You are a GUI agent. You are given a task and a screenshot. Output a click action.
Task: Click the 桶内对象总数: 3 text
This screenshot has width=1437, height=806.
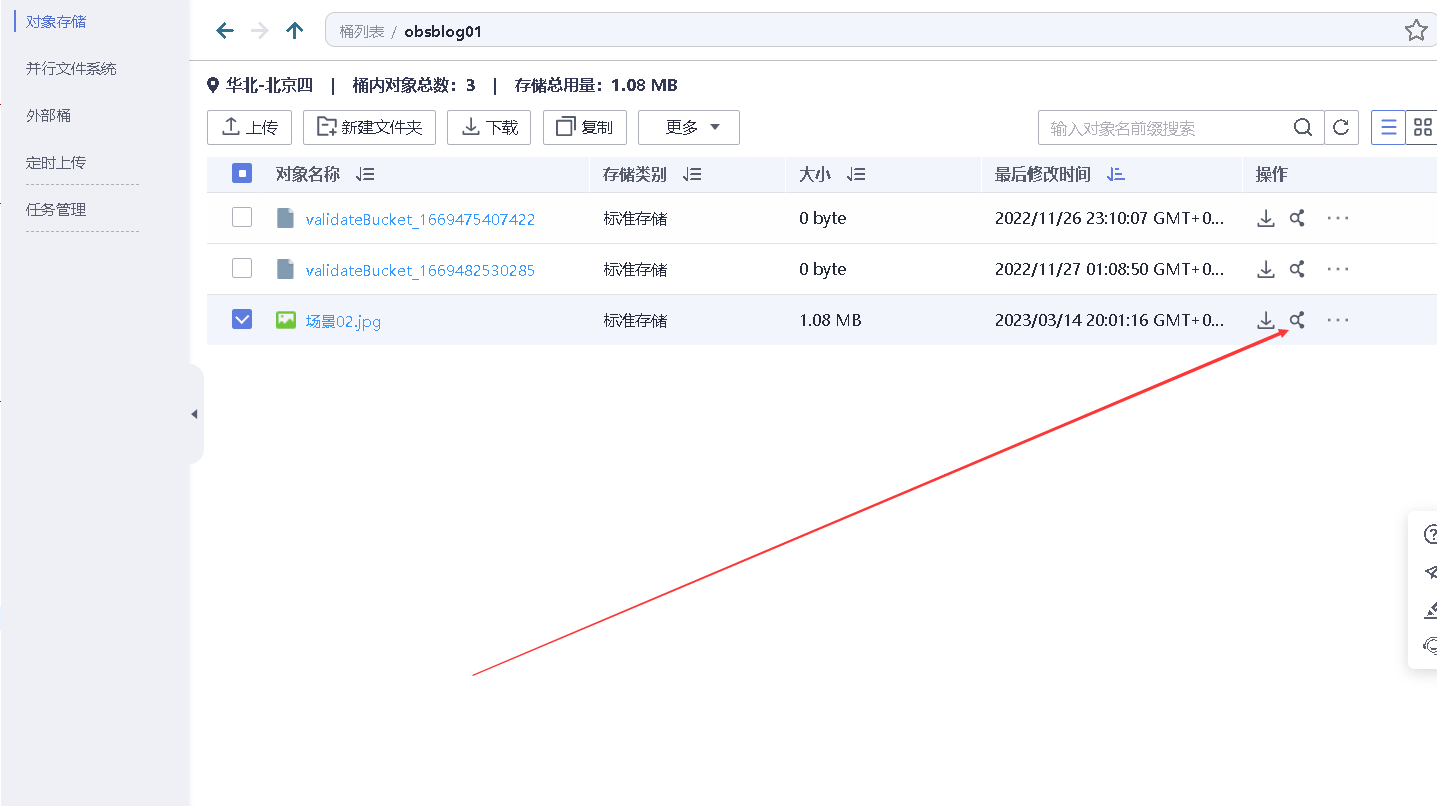pyautogui.click(x=414, y=85)
